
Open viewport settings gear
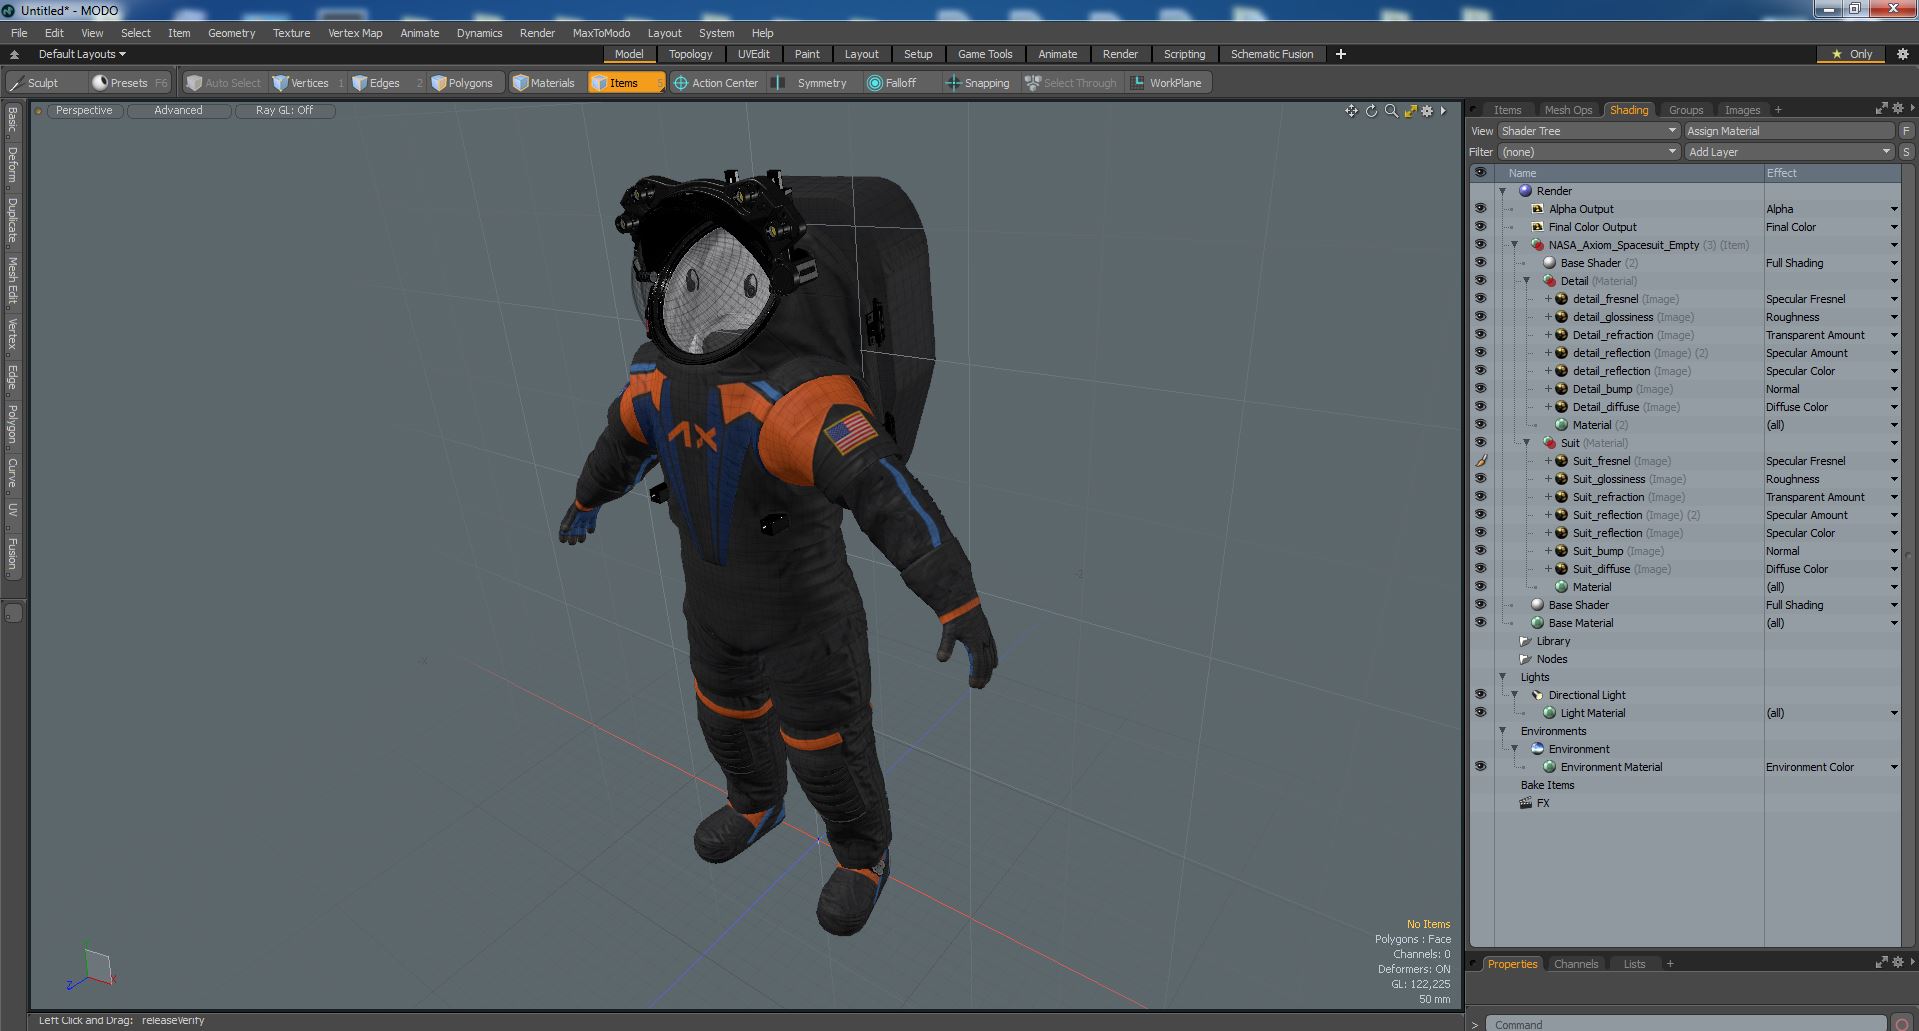tap(1427, 111)
